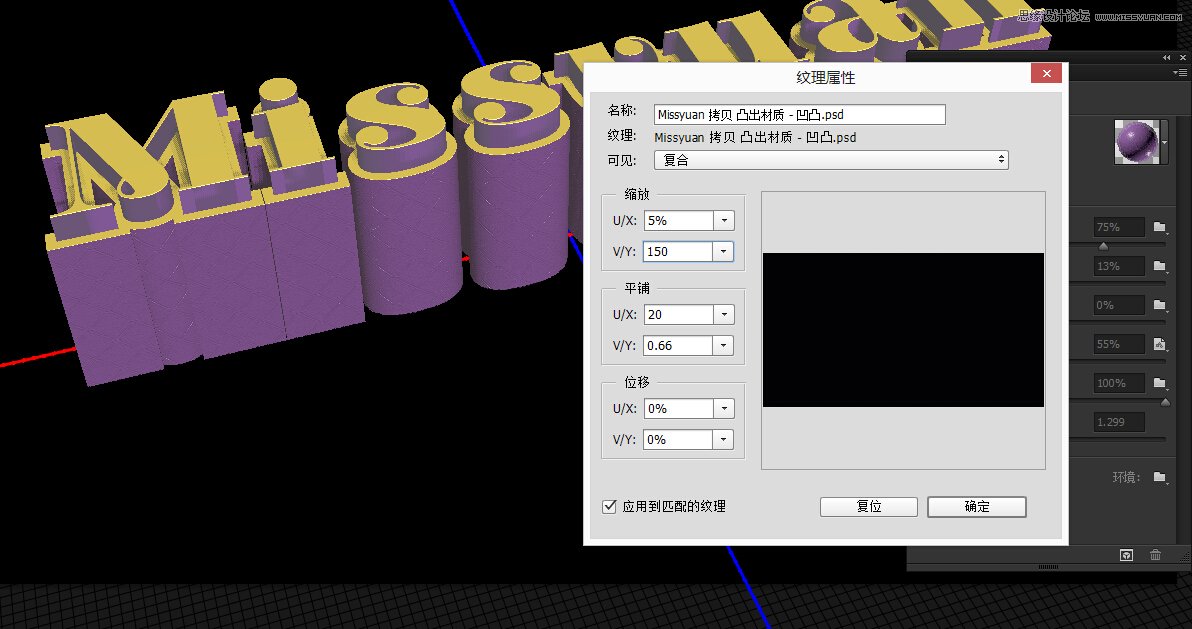Uncheck 应用到匹配的纹理 checkbox

pos(609,506)
